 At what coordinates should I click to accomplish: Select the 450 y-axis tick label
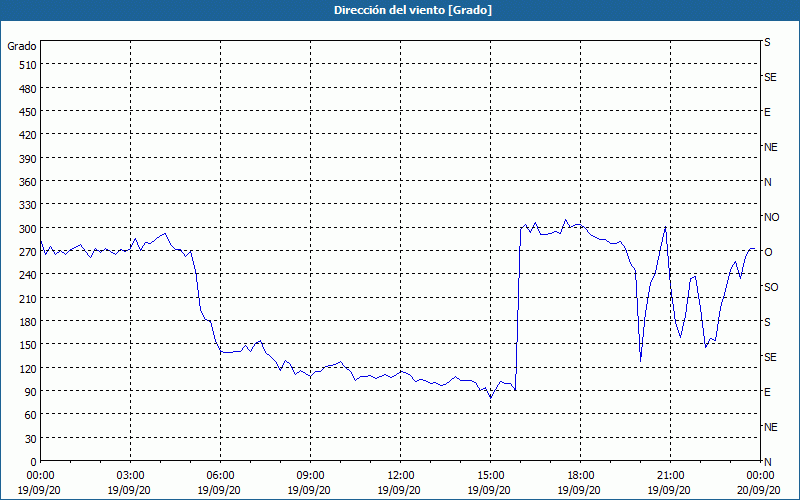click(28, 112)
